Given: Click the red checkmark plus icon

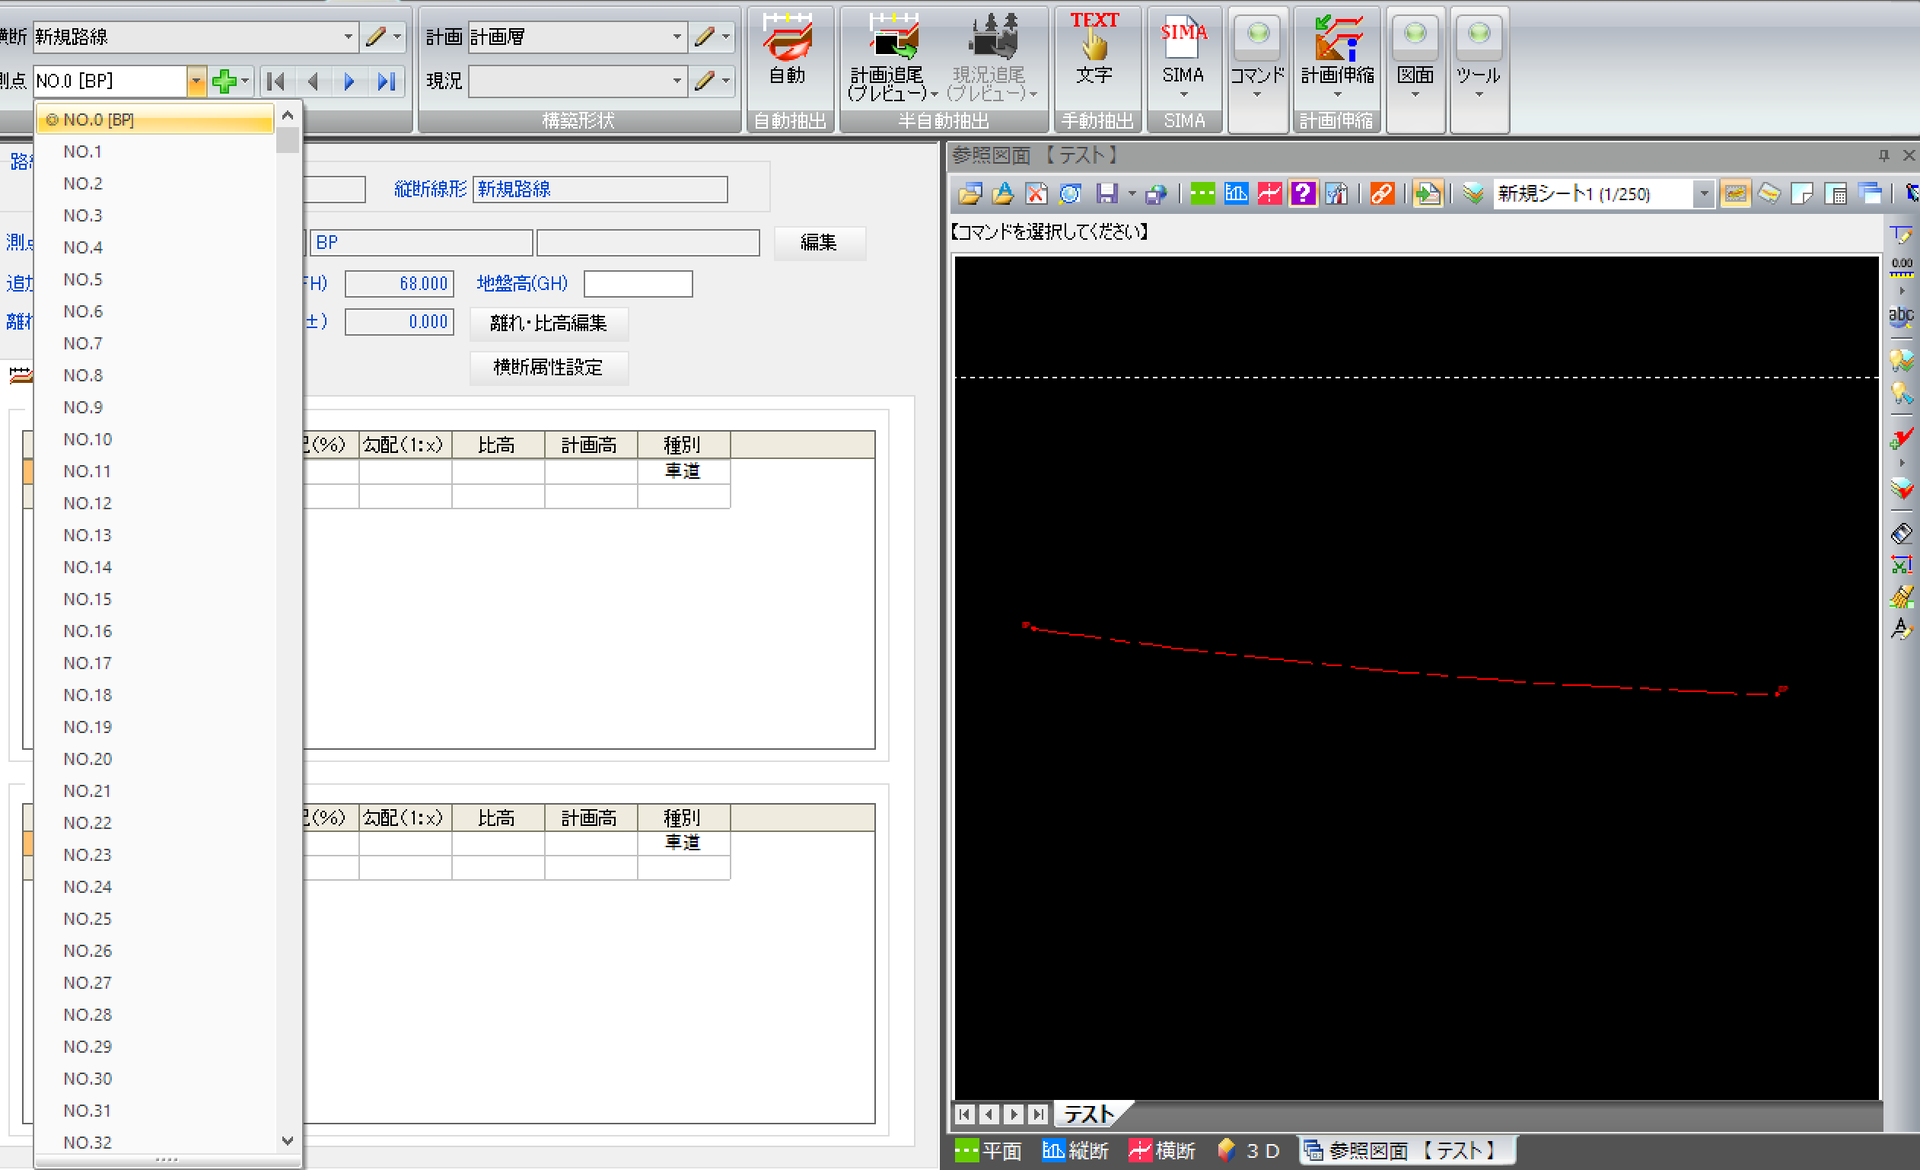Looking at the screenshot, I should (1901, 438).
